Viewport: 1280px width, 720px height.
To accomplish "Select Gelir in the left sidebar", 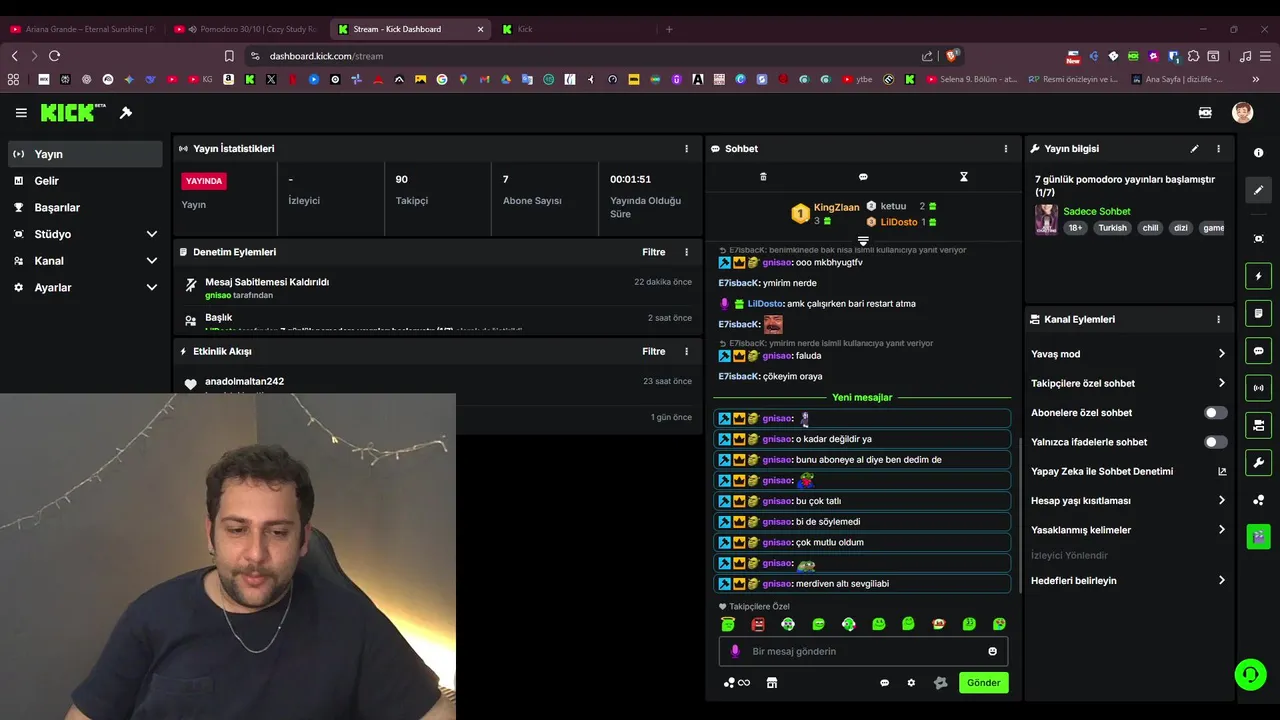I will point(85,181).
